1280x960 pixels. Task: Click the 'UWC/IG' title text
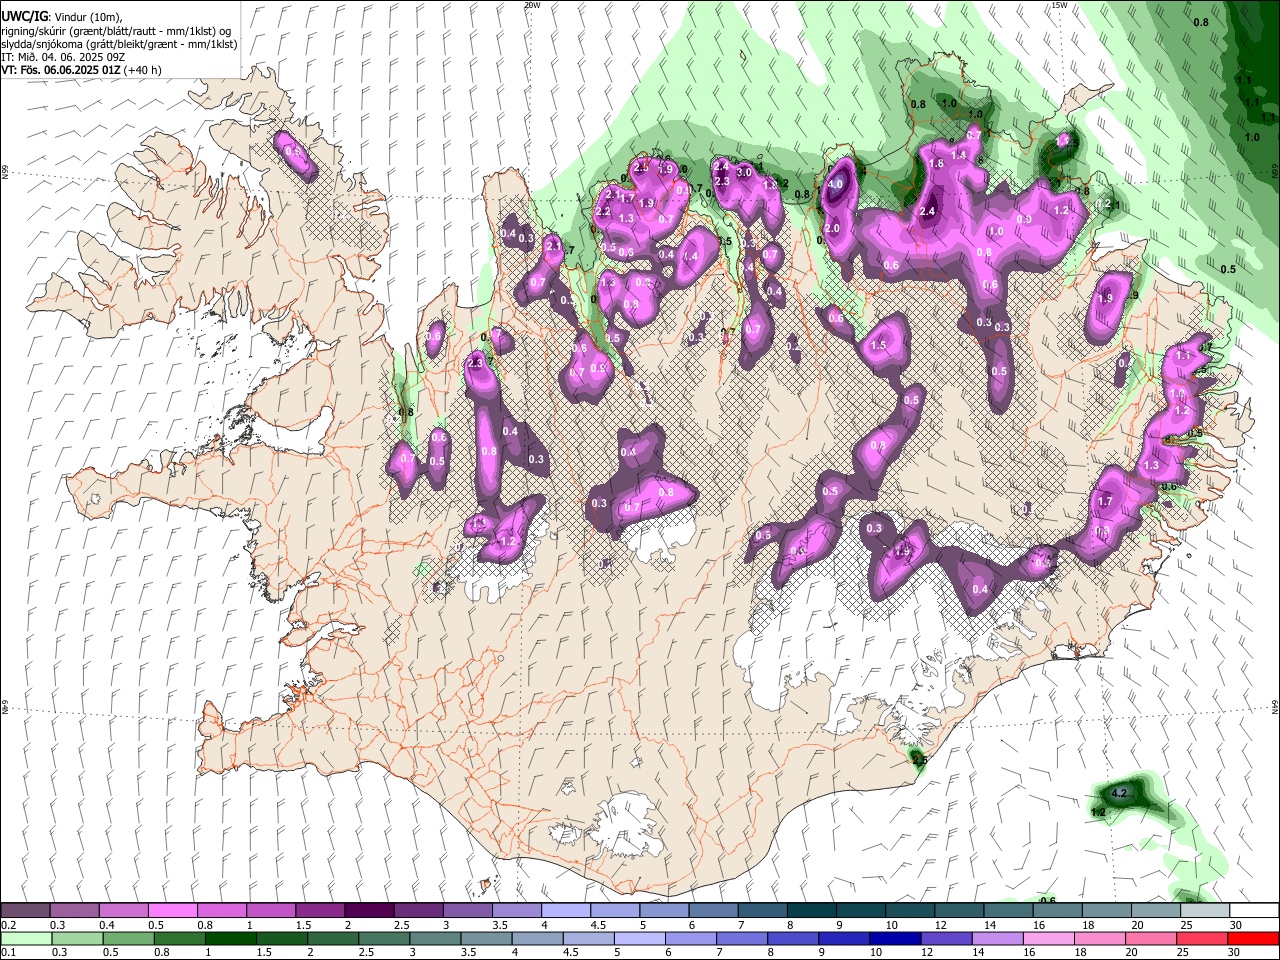pos(24,17)
